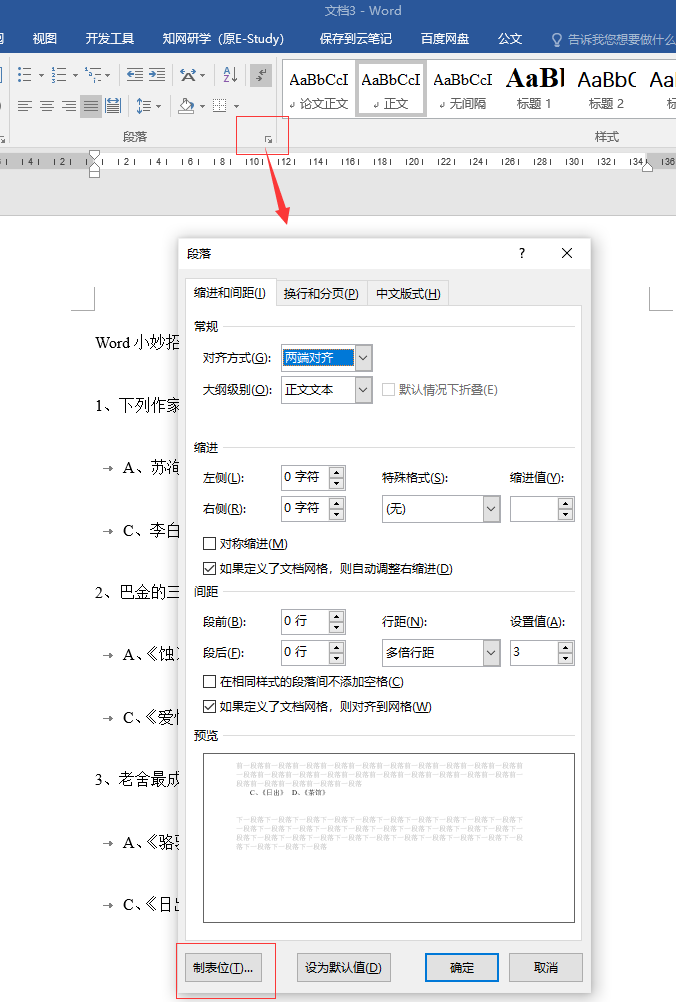Viewport: 676px width, 1002px height.
Task: Open the 百度网盘 ribbon tab
Action: [x=445, y=39]
